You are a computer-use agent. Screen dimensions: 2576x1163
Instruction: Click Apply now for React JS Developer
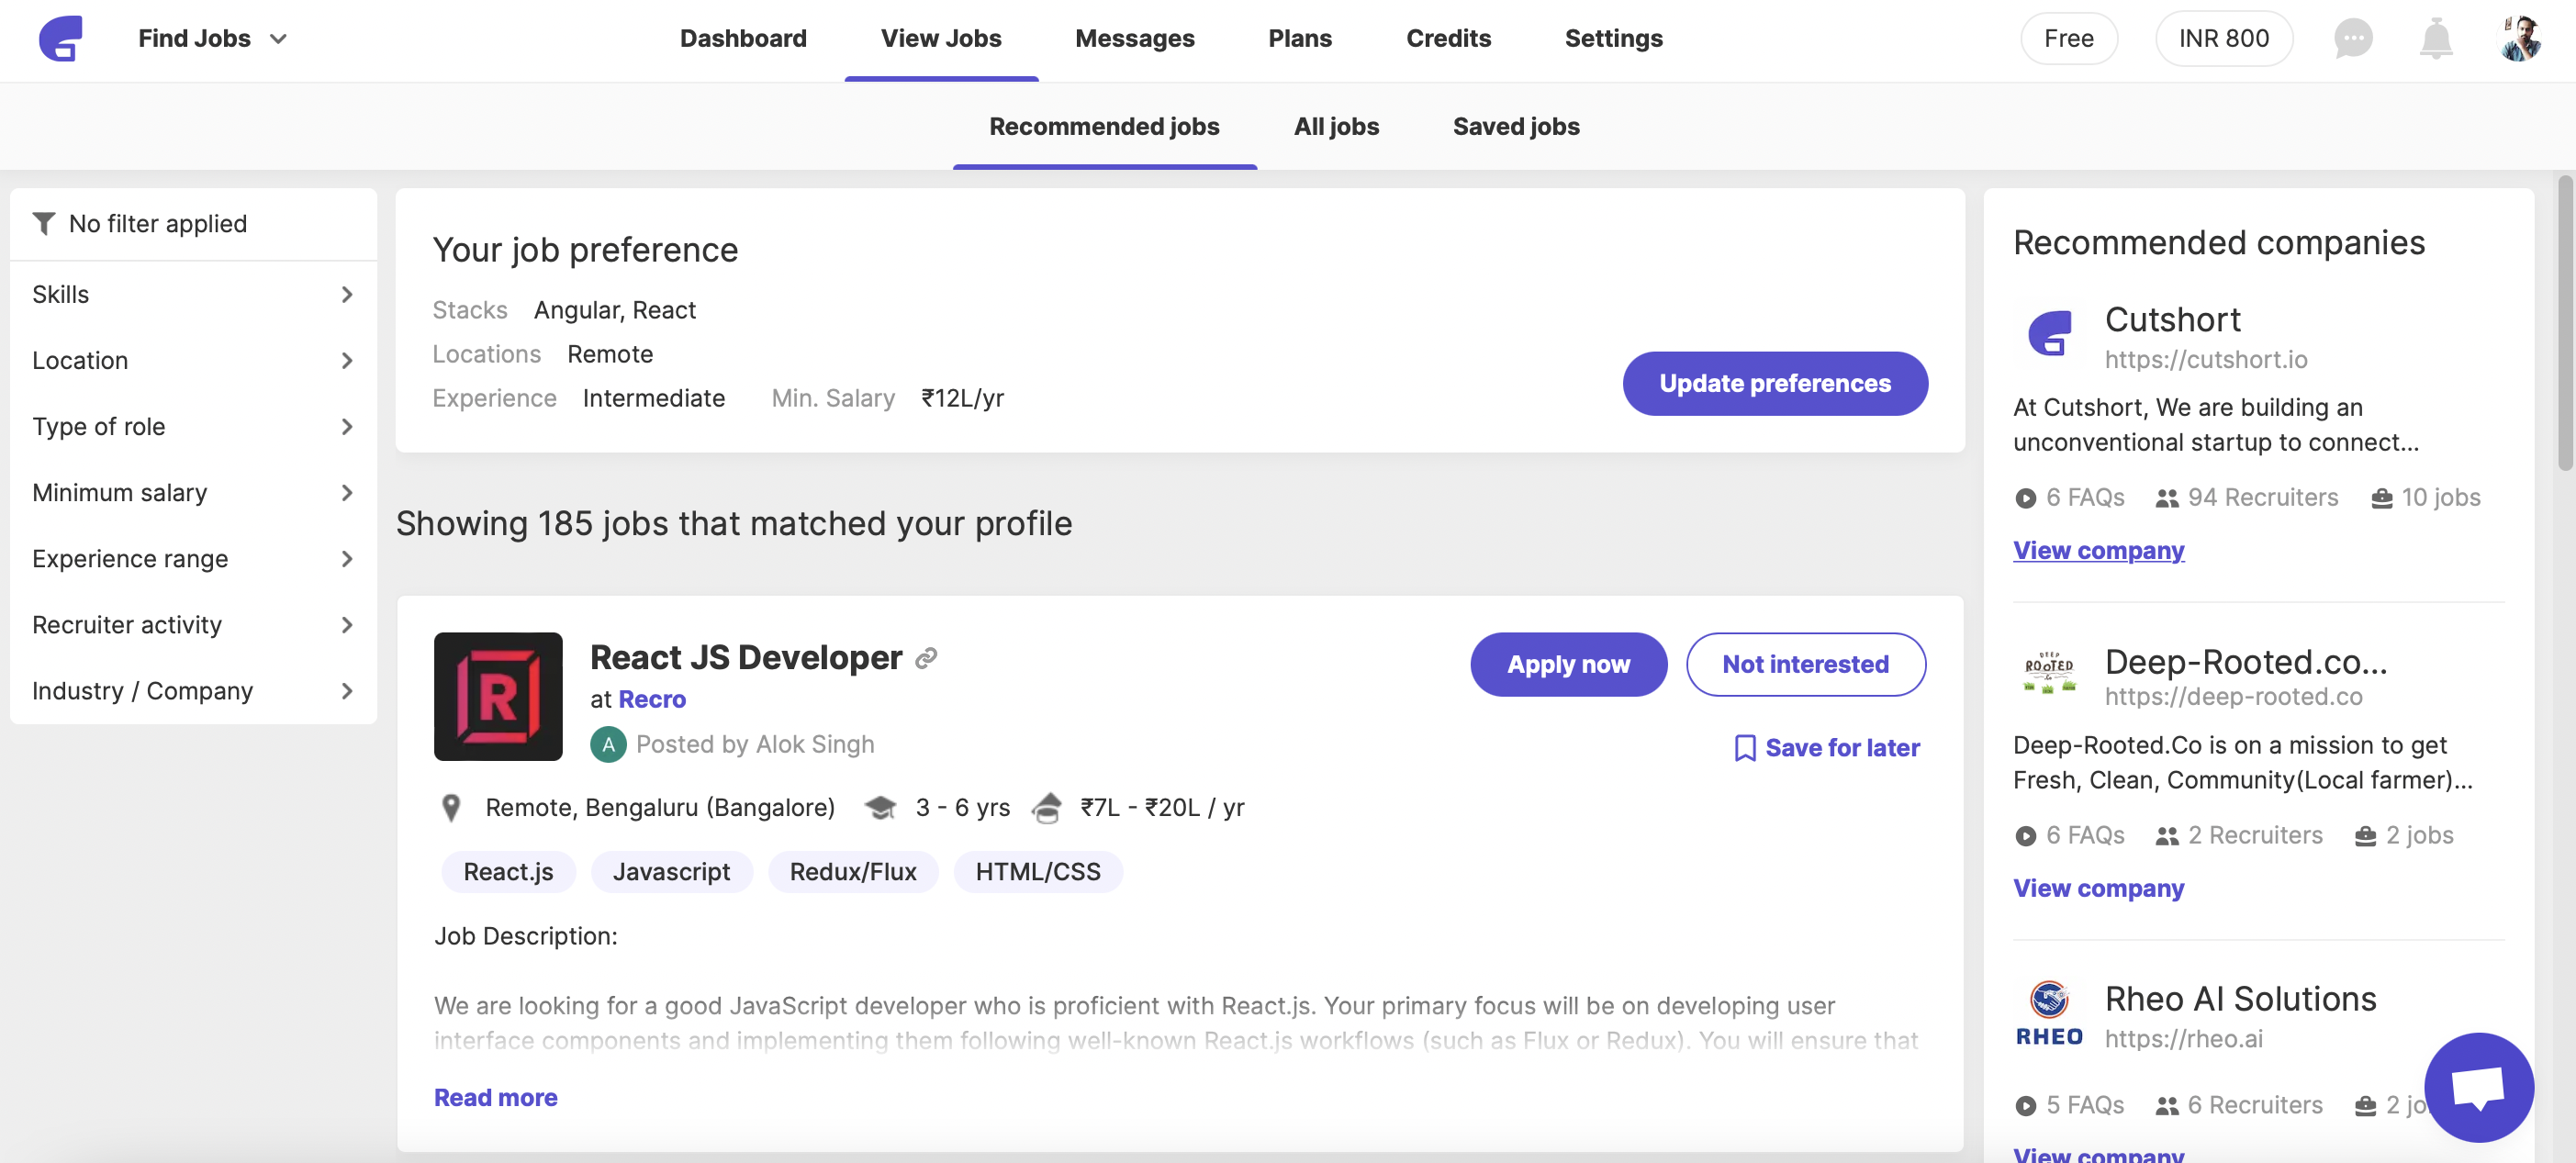click(1568, 664)
